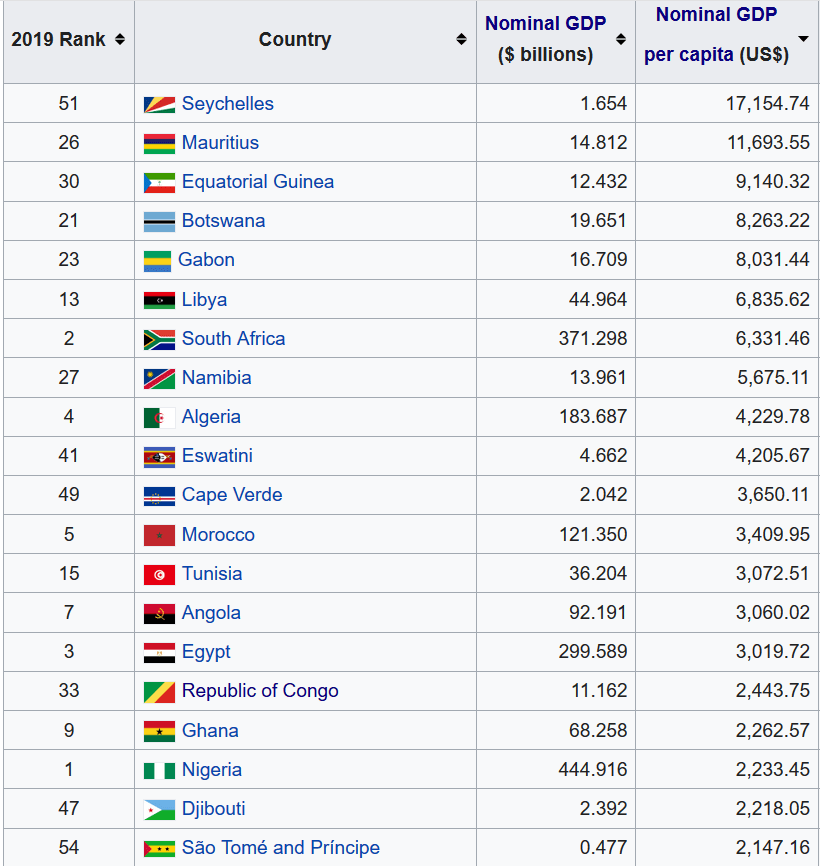
Task: Click the Nigeria flag icon
Action: click(x=158, y=769)
